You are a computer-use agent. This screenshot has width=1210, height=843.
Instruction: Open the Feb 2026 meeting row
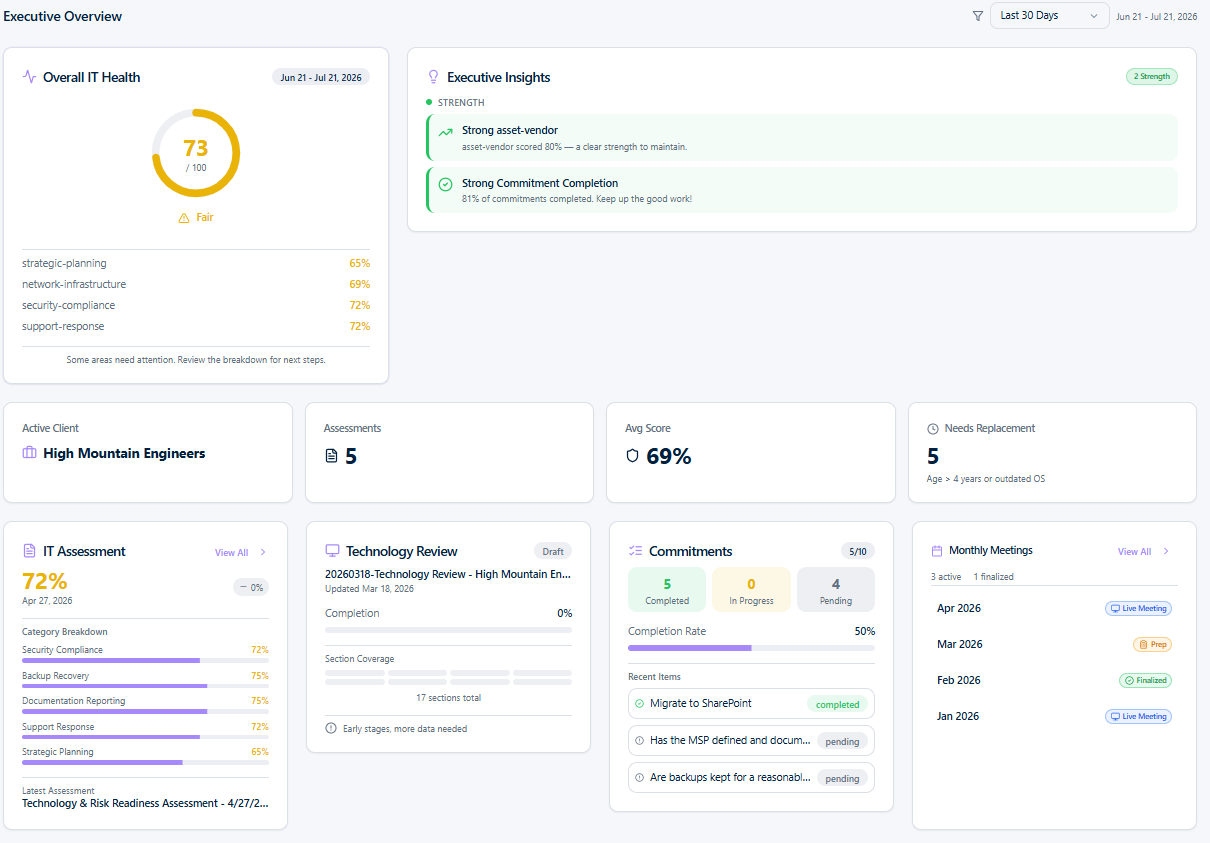1054,680
